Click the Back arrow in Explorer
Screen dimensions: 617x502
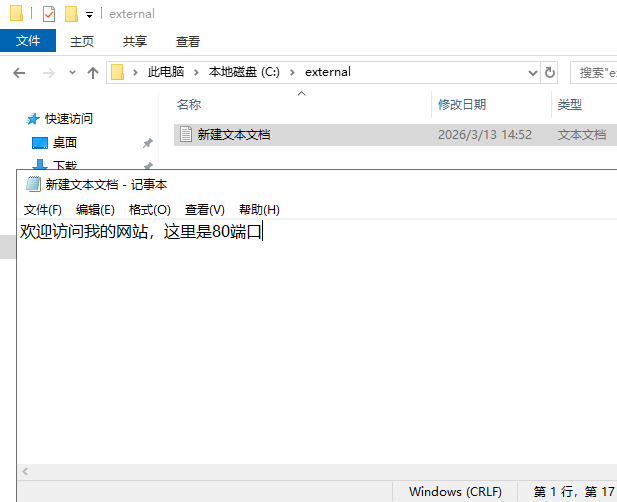[20, 73]
